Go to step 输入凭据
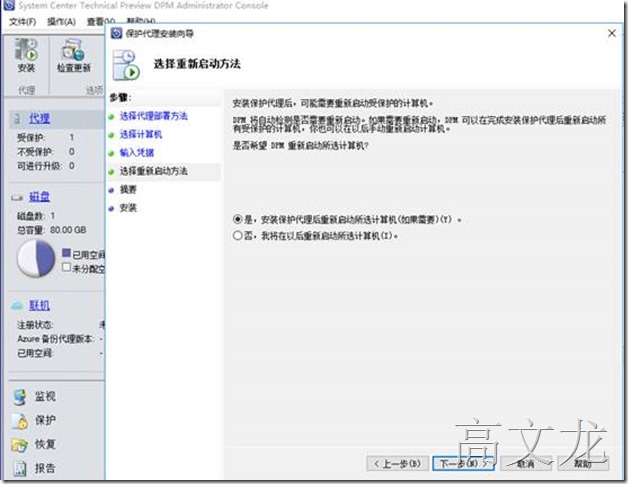Image resolution: width=628 pixels, height=484 pixels. click(x=137, y=153)
